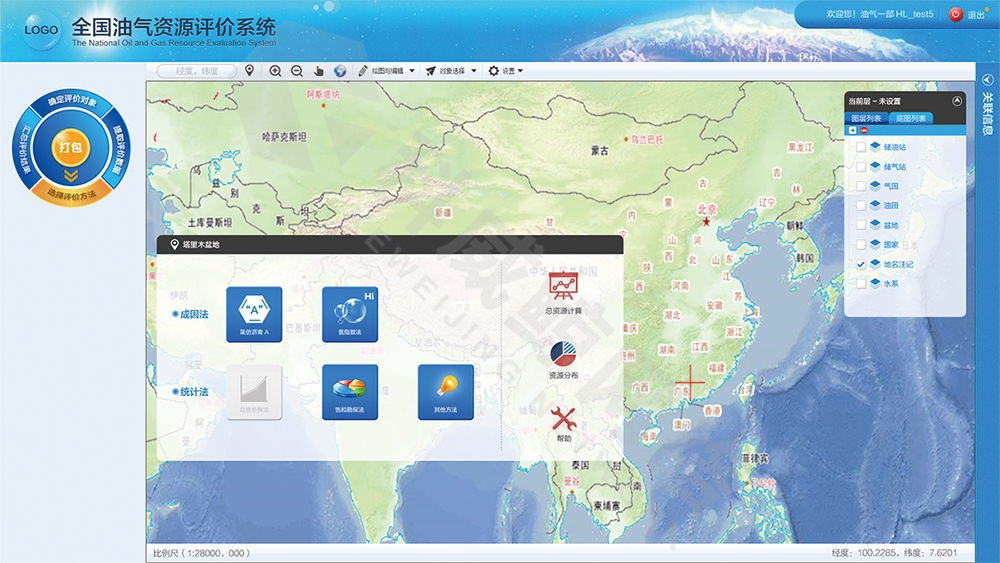Switch to the 底图列表 tab
The image size is (1000, 563).
[911, 118]
